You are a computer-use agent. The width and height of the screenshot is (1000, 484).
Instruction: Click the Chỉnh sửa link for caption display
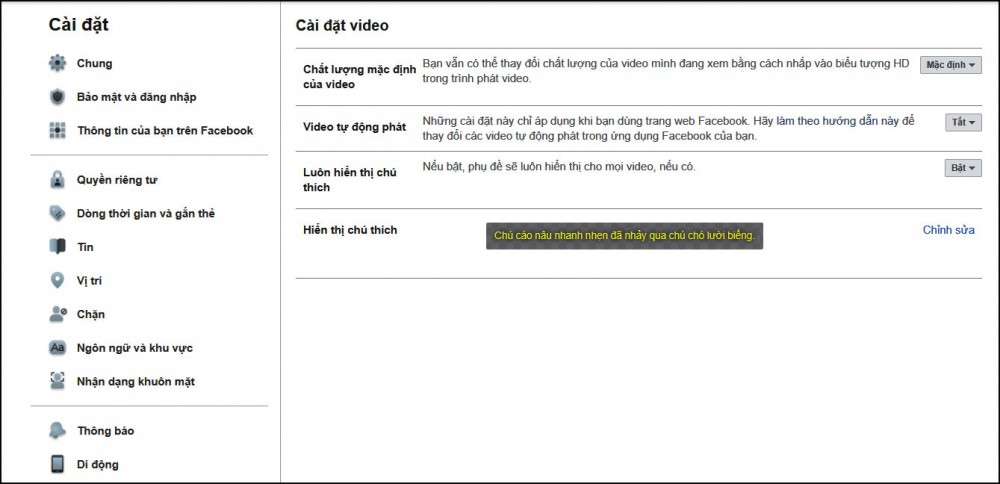[948, 230]
